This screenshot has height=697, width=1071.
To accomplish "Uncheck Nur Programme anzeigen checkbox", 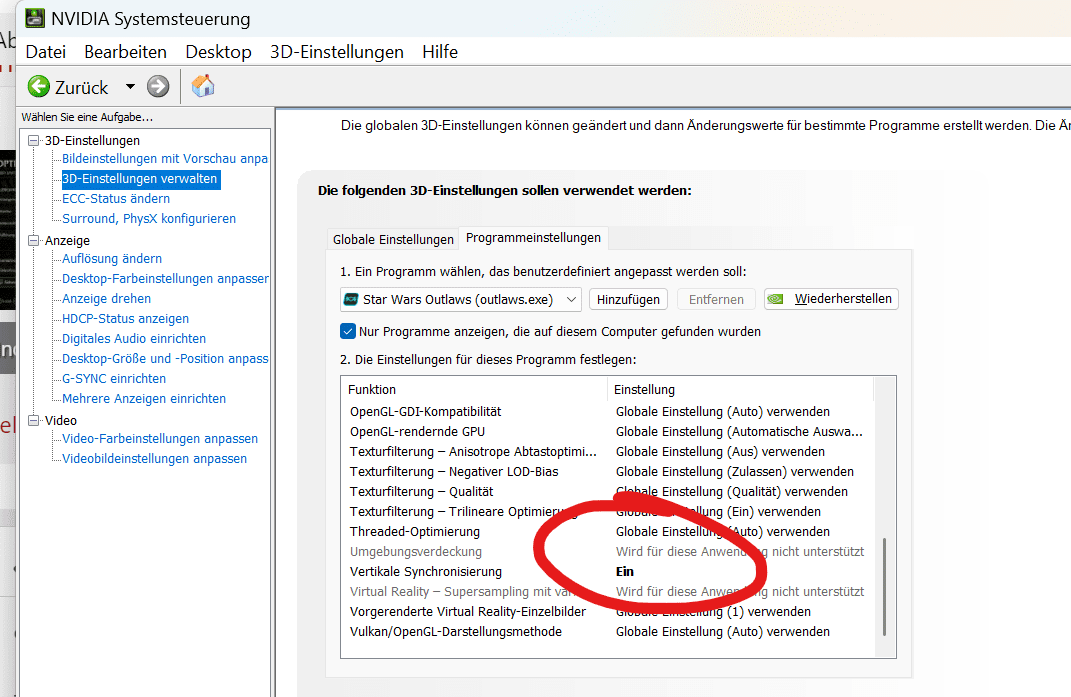I will (x=348, y=331).
